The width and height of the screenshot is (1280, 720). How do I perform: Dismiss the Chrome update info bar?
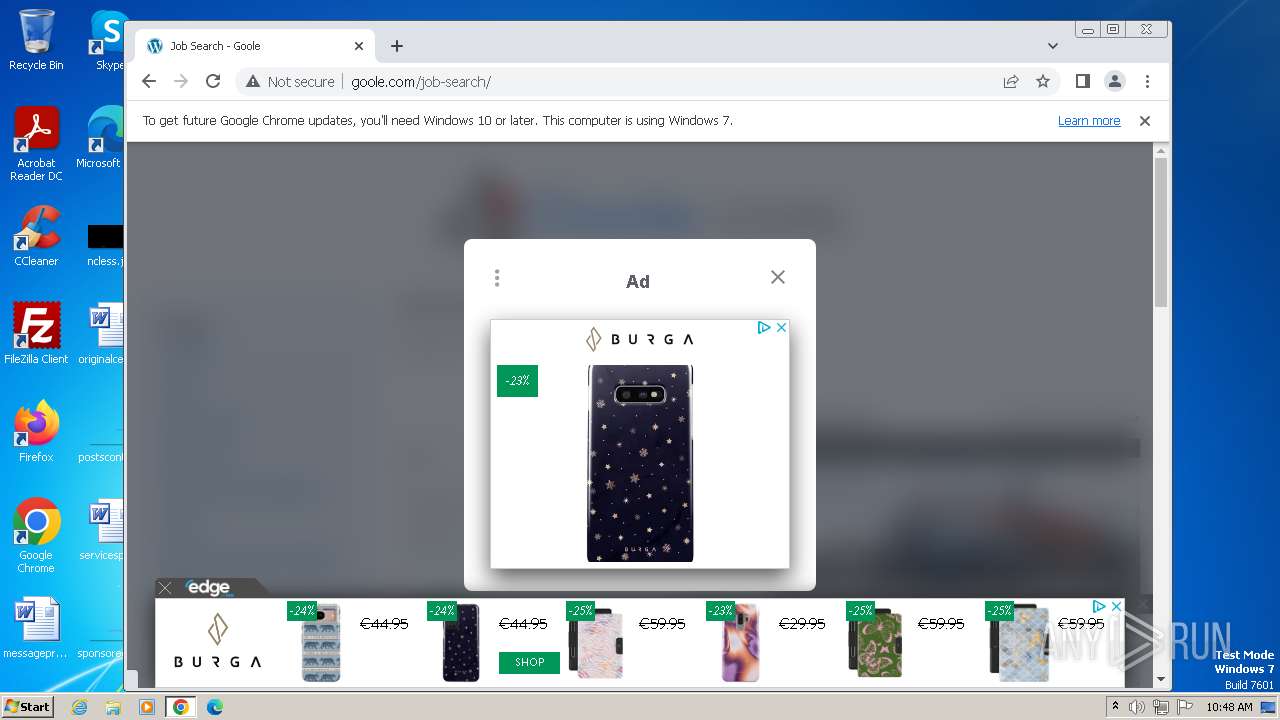[1145, 121]
